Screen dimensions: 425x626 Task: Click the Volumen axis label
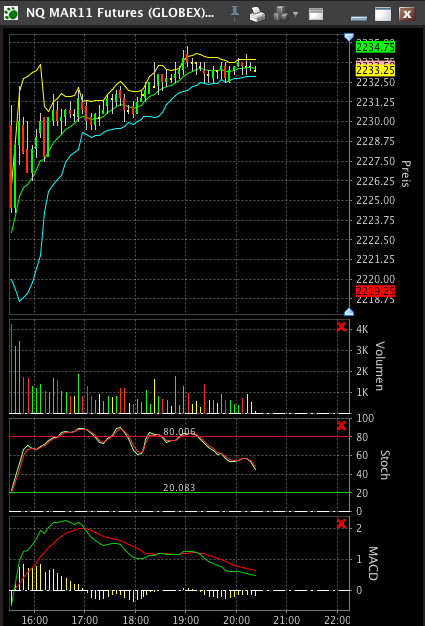coord(380,366)
